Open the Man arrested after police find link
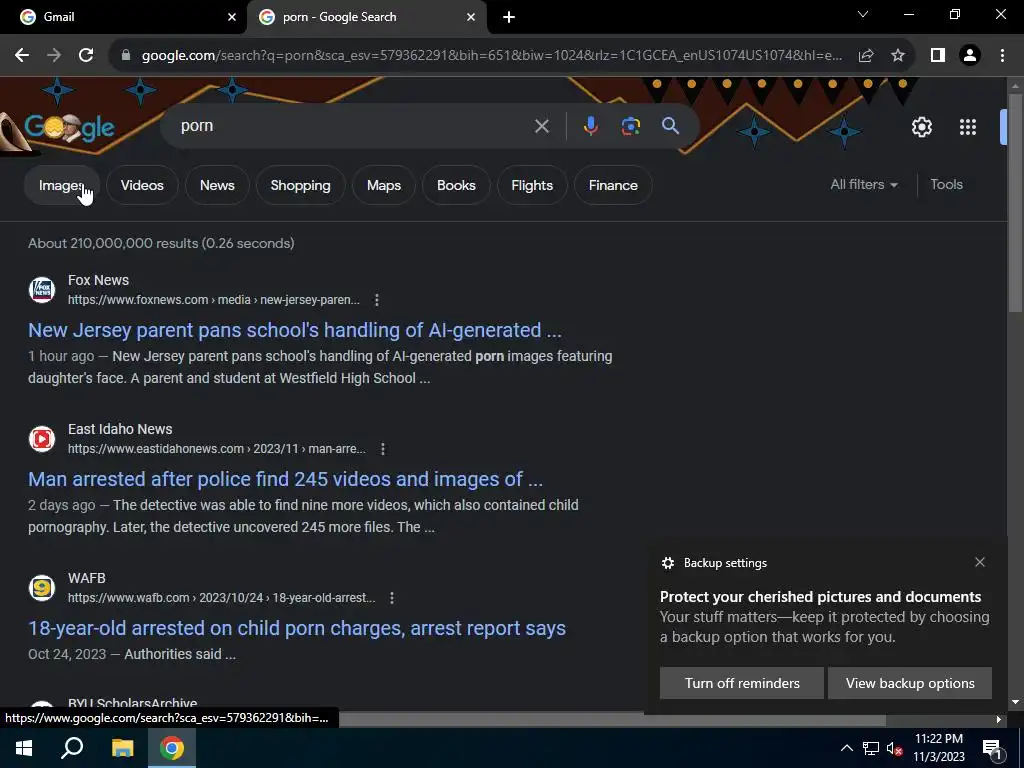The image size is (1024, 768). (285, 479)
